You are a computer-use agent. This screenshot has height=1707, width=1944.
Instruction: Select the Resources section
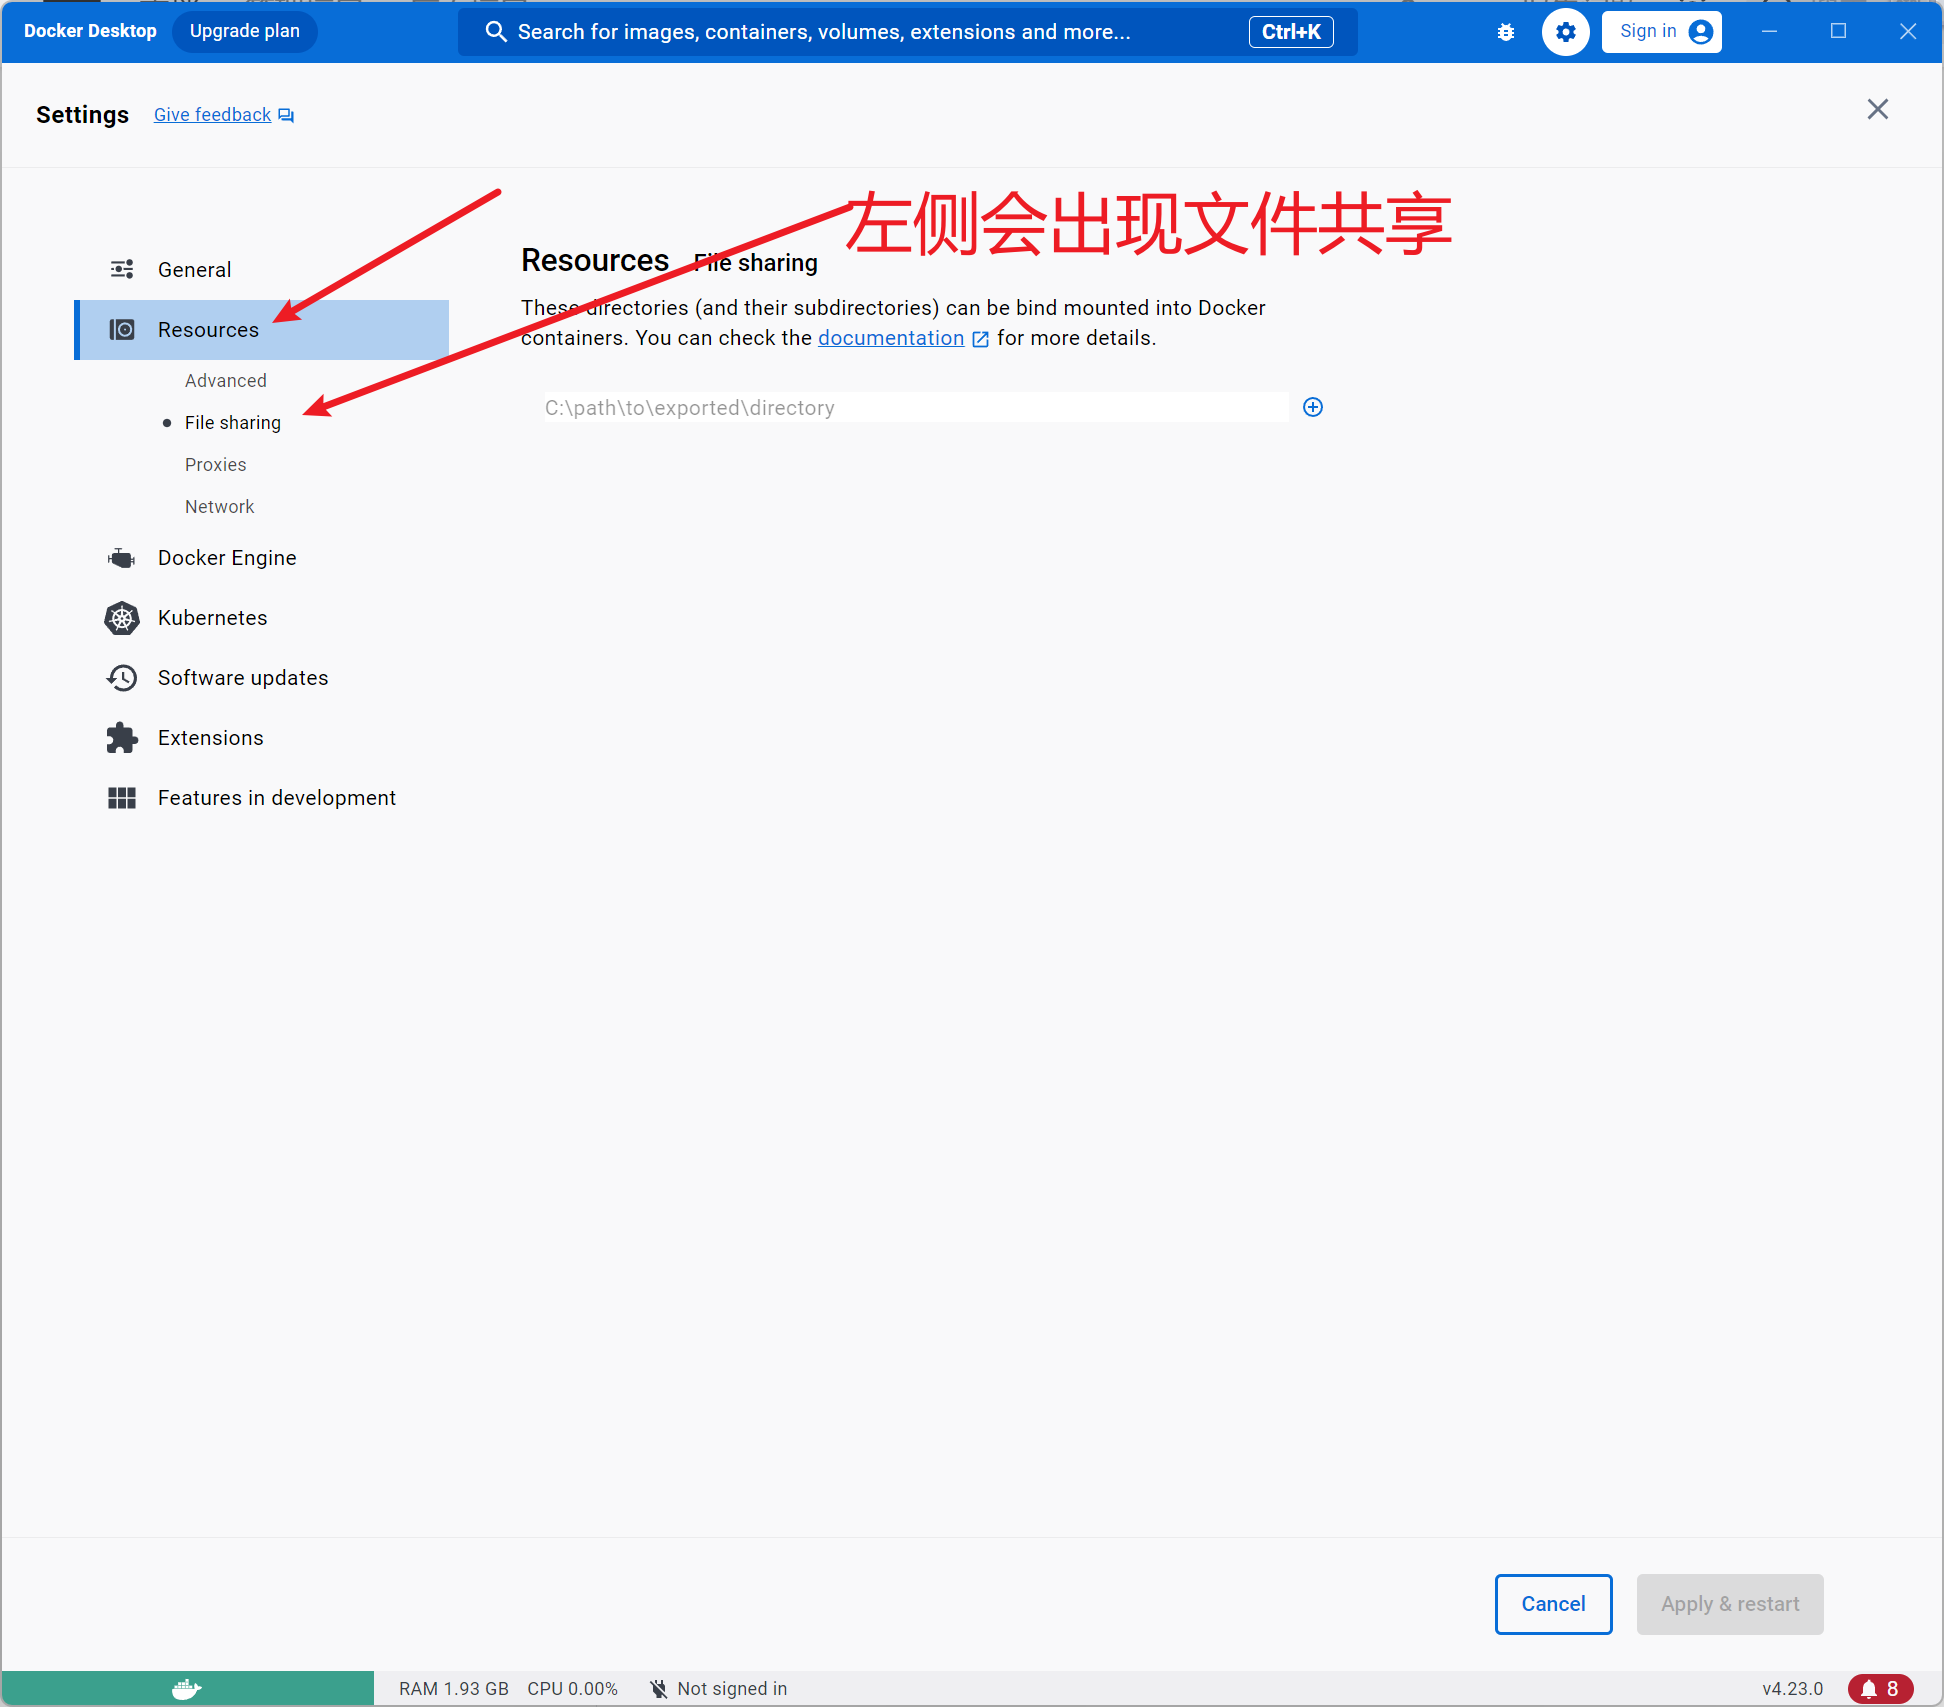pyautogui.click(x=208, y=330)
